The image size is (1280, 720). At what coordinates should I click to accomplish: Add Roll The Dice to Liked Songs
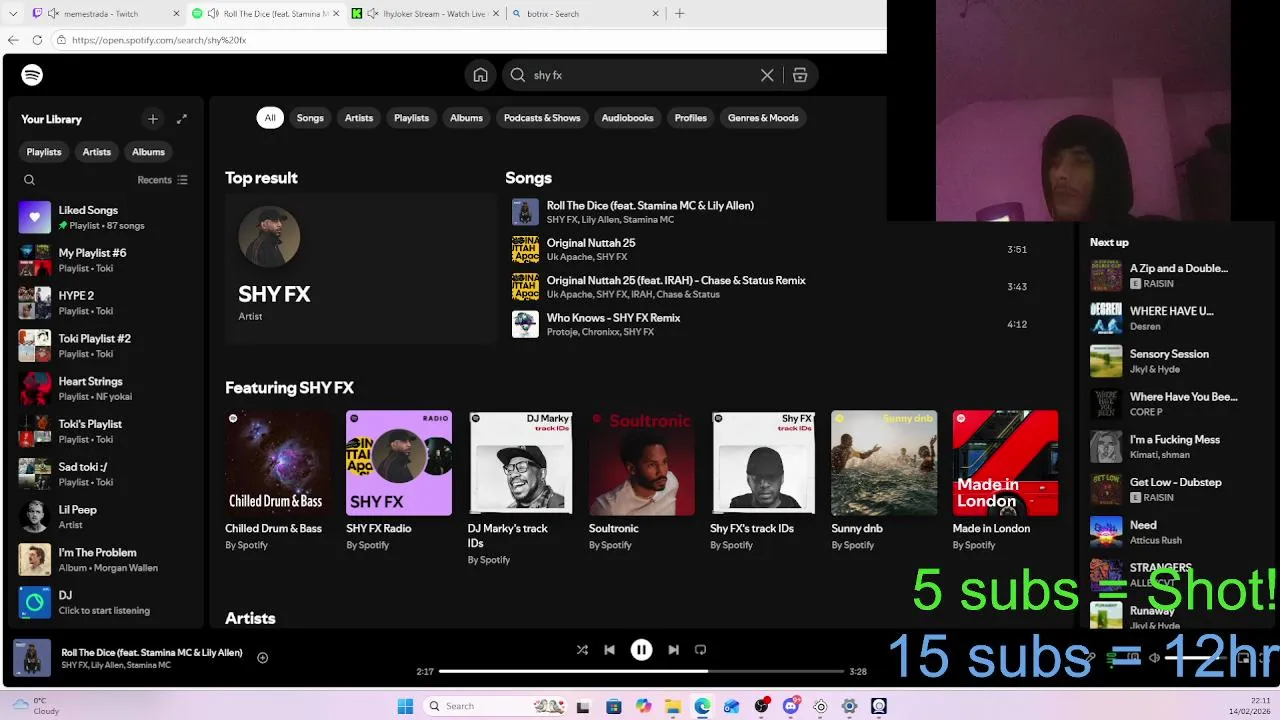(x=262, y=658)
